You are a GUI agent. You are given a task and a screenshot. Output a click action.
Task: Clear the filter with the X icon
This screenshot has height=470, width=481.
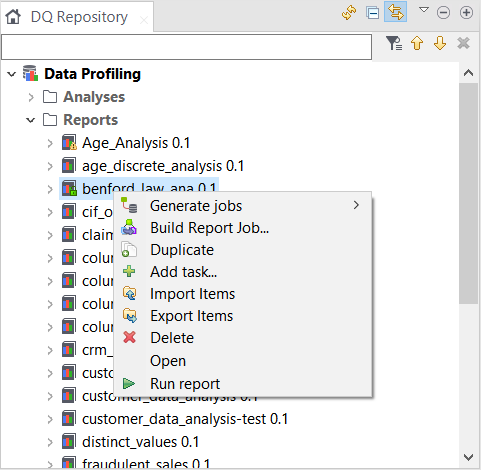(463, 43)
